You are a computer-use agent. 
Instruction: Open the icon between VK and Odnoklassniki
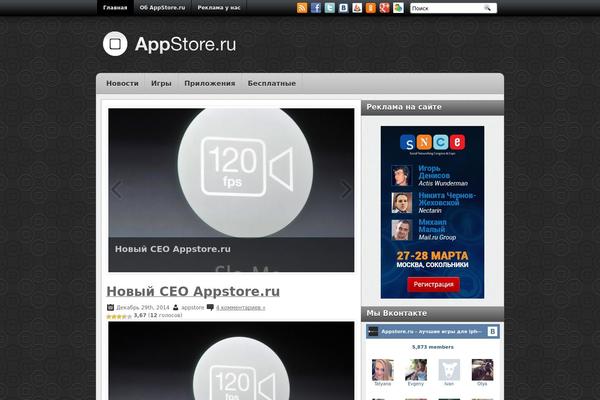357,8
